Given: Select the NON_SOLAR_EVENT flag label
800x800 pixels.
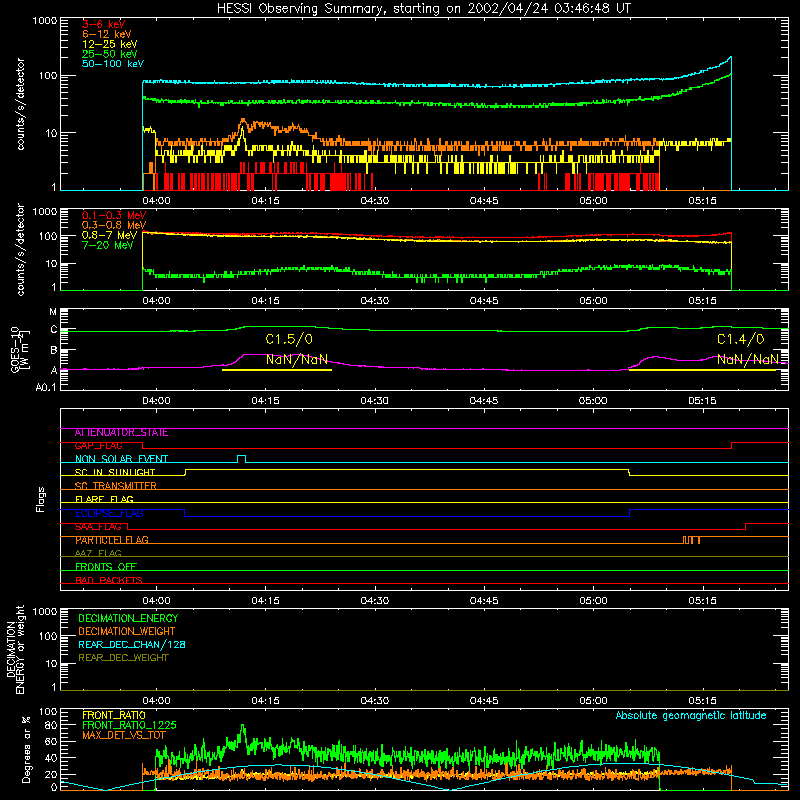Looking at the screenshot, I should pyautogui.click(x=121, y=459).
